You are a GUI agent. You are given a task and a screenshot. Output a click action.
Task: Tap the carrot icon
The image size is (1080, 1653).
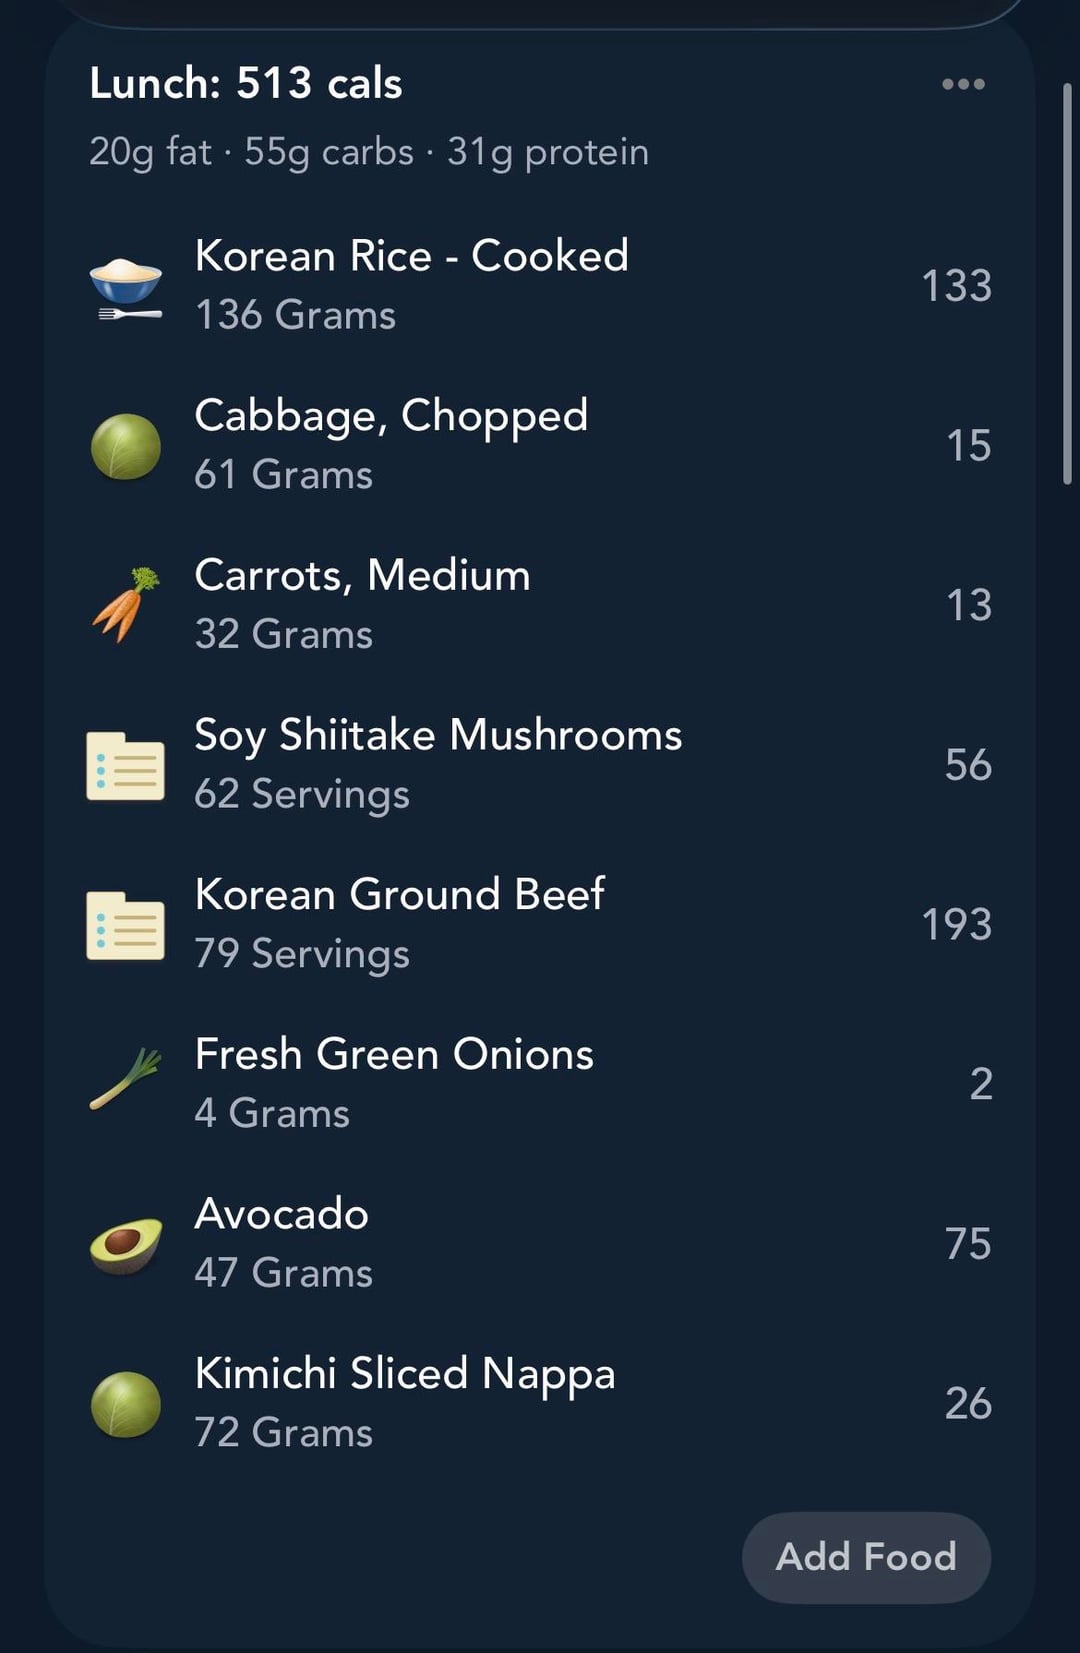tap(126, 605)
